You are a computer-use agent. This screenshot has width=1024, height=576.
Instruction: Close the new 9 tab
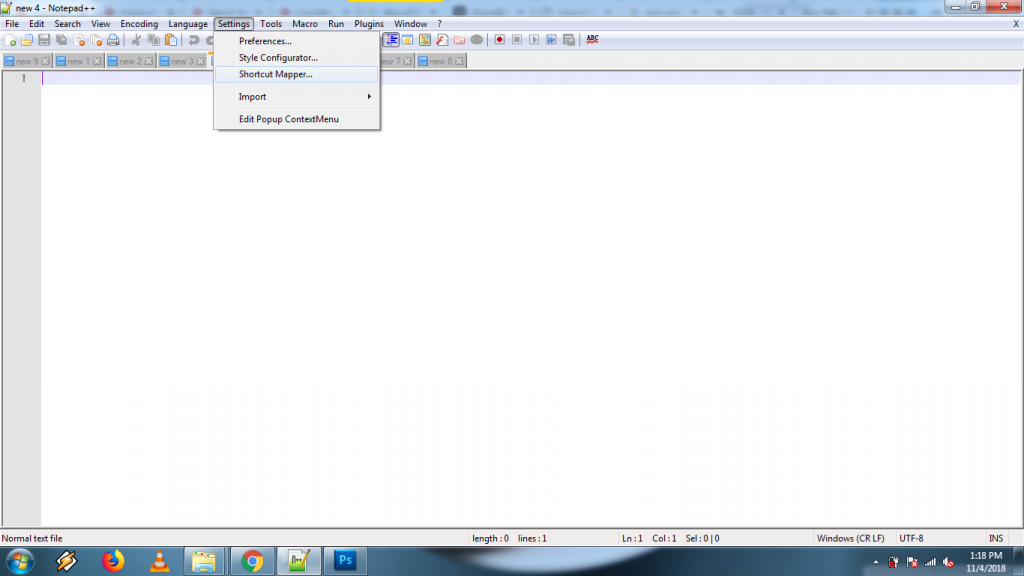(x=45, y=61)
